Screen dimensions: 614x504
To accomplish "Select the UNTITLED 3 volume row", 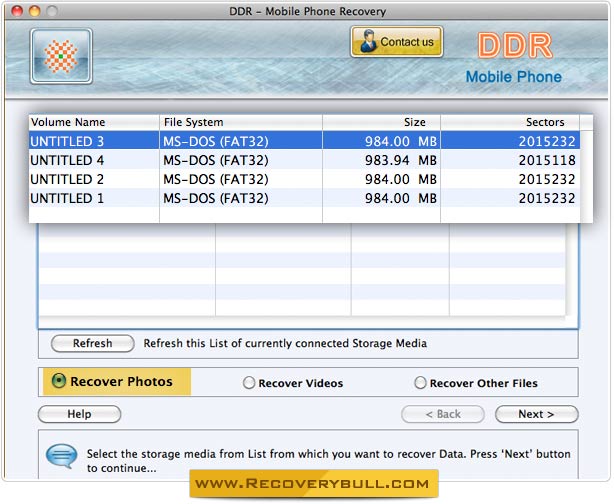I will point(304,141).
